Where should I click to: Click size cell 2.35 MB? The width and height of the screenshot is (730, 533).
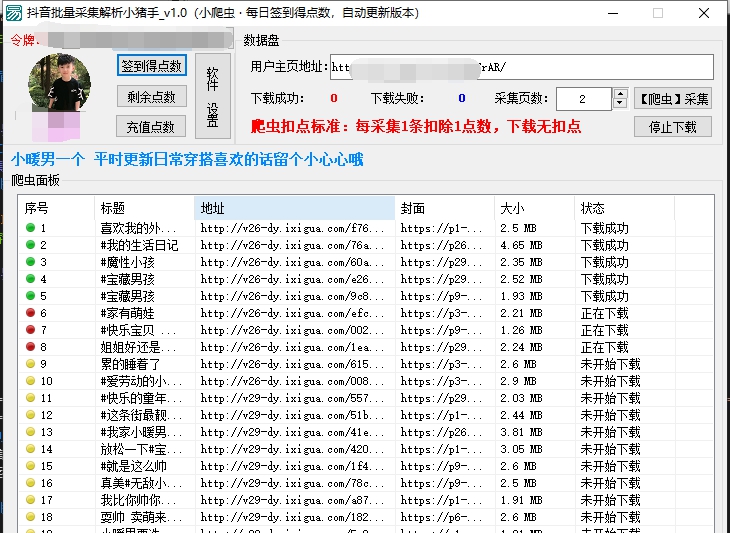tap(521, 262)
